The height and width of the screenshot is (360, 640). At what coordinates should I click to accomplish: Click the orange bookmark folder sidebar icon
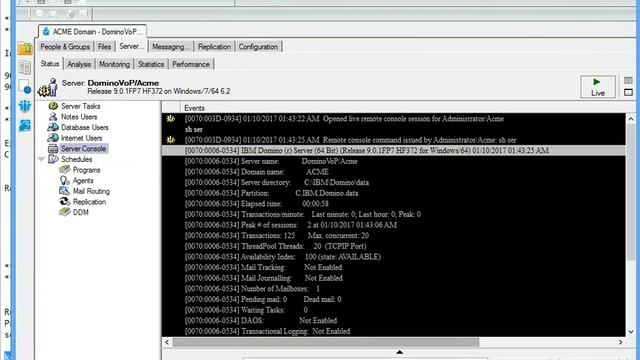25,48
